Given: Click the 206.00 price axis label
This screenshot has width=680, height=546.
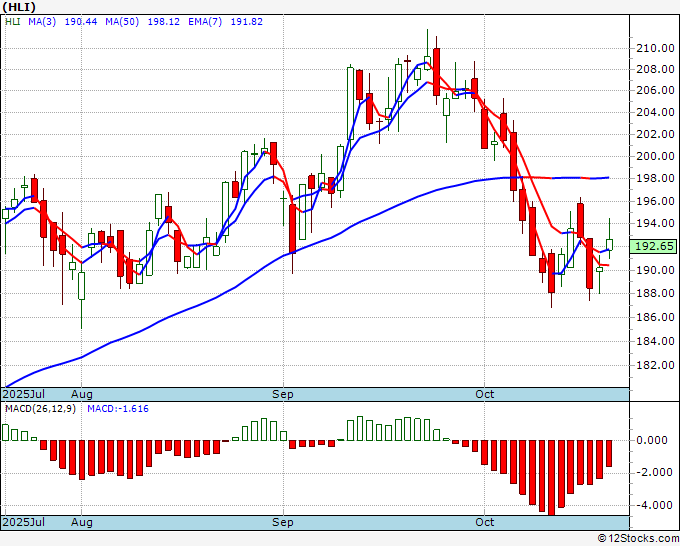Looking at the screenshot, I should [655, 90].
